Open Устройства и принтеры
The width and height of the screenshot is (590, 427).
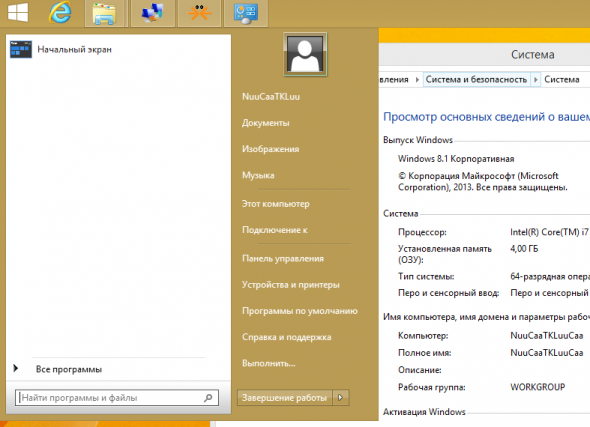click(291, 285)
